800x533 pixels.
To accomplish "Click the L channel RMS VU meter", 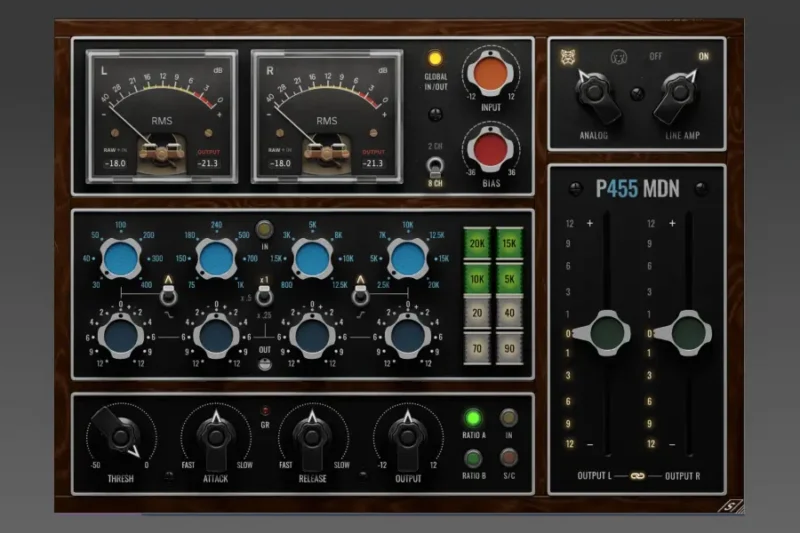I will (x=161, y=116).
